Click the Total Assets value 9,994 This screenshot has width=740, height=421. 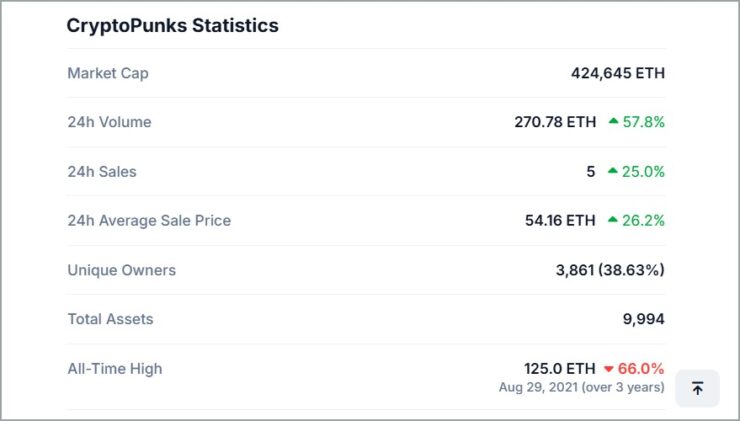coord(644,319)
